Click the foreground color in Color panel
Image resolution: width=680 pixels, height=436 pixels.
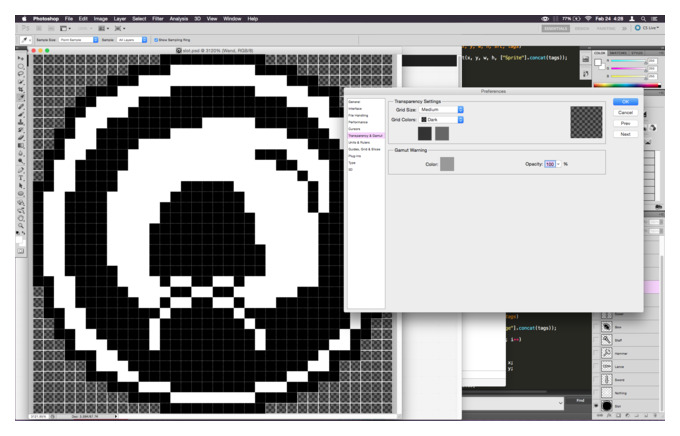598,62
